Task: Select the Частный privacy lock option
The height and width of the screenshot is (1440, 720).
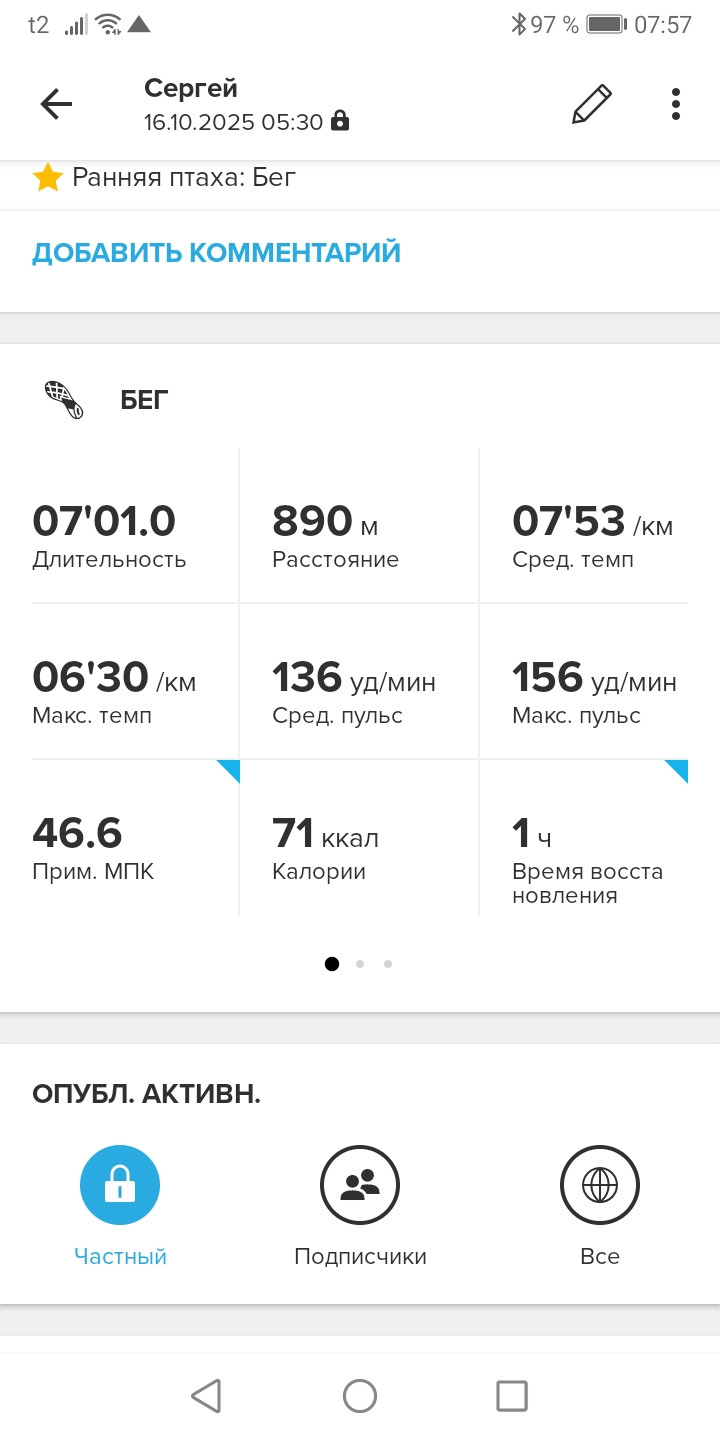Action: point(120,1185)
